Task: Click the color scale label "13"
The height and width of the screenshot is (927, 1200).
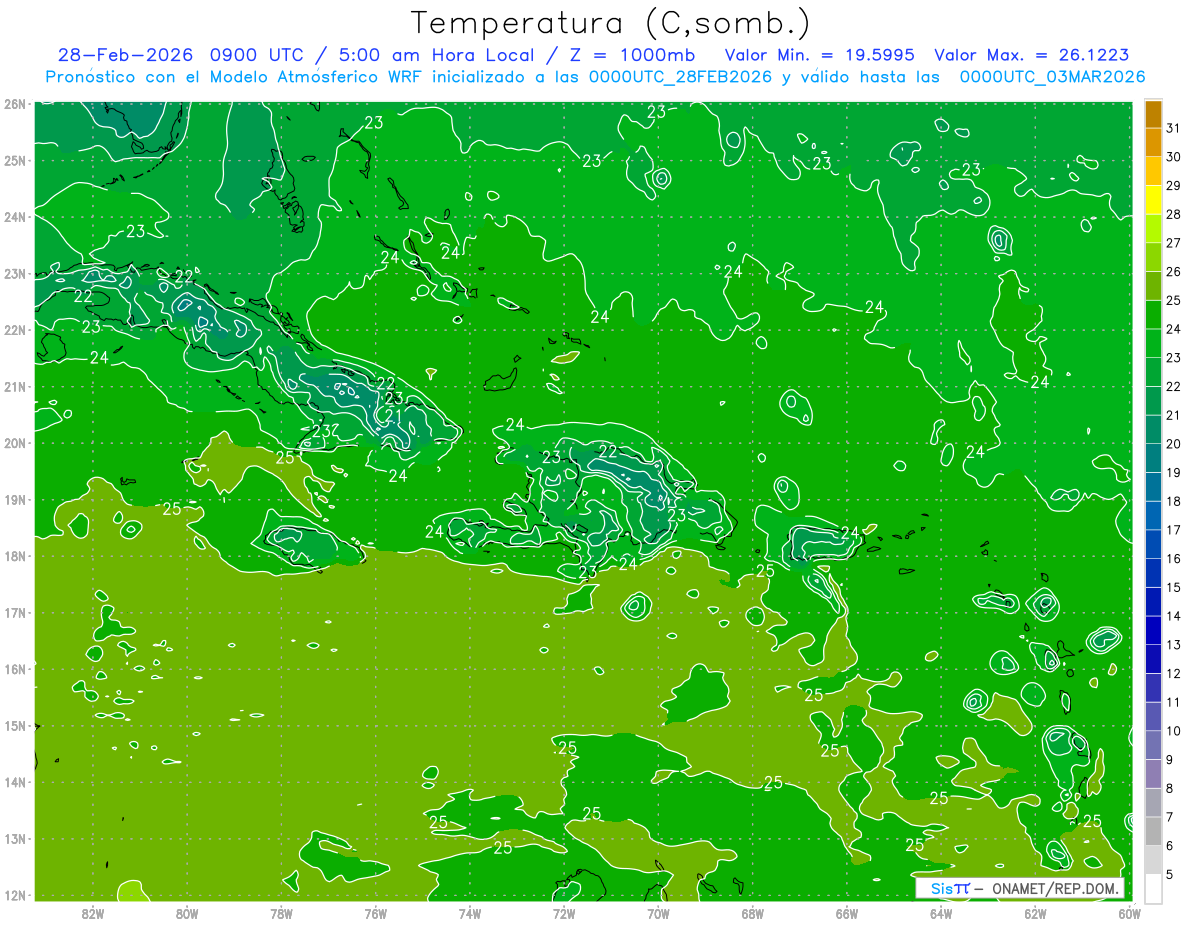Action: [x=1174, y=645]
